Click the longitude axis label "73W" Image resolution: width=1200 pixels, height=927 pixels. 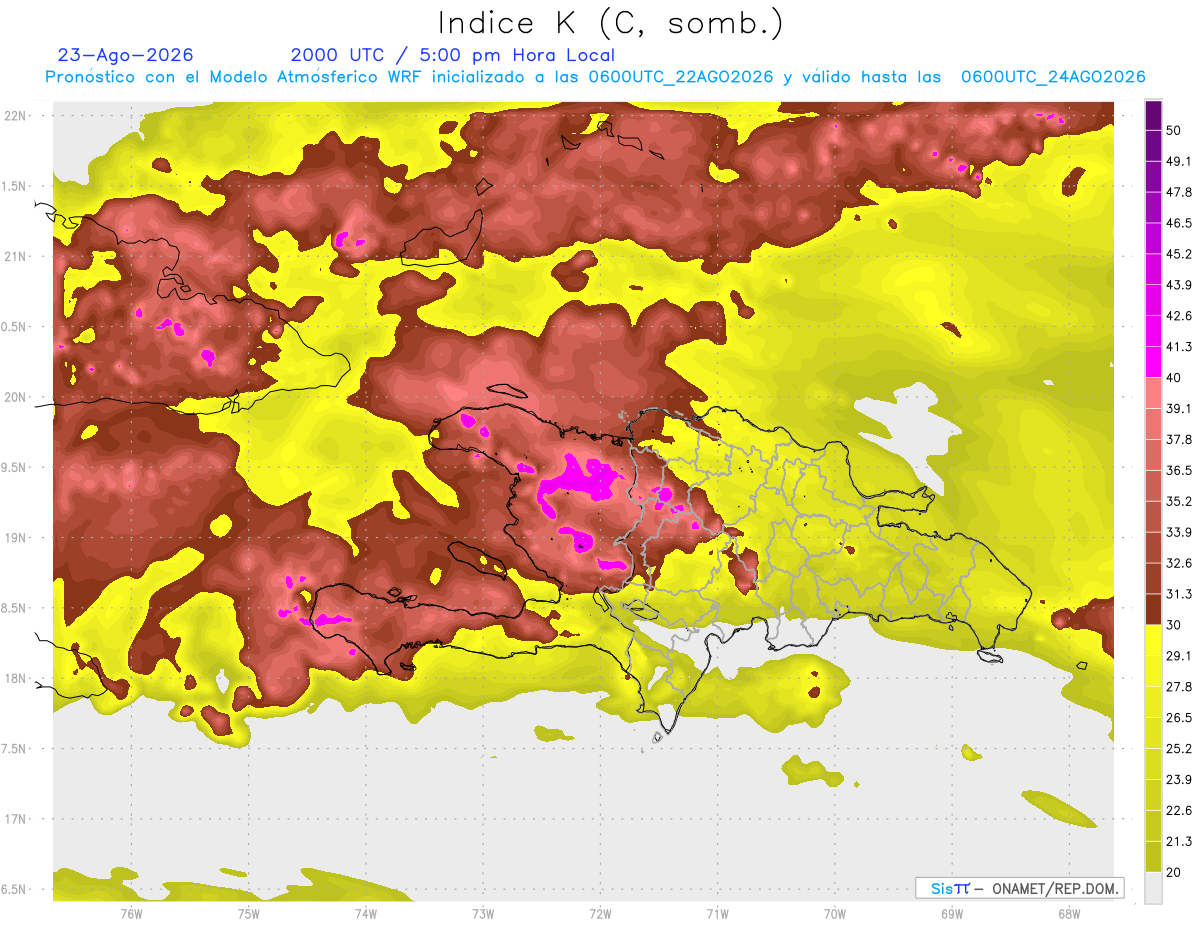(483, 913)
